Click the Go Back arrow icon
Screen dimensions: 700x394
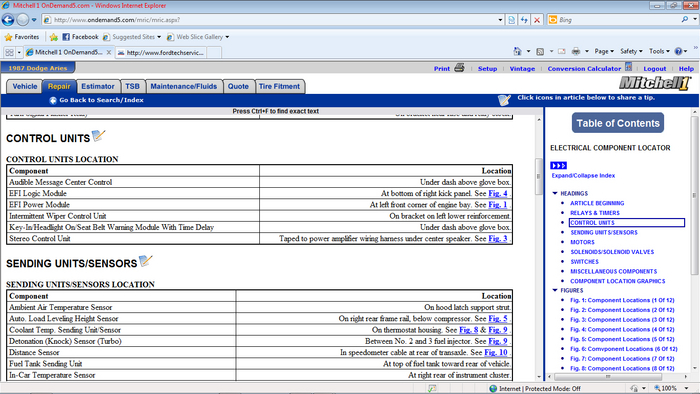[x=53, y=100]
